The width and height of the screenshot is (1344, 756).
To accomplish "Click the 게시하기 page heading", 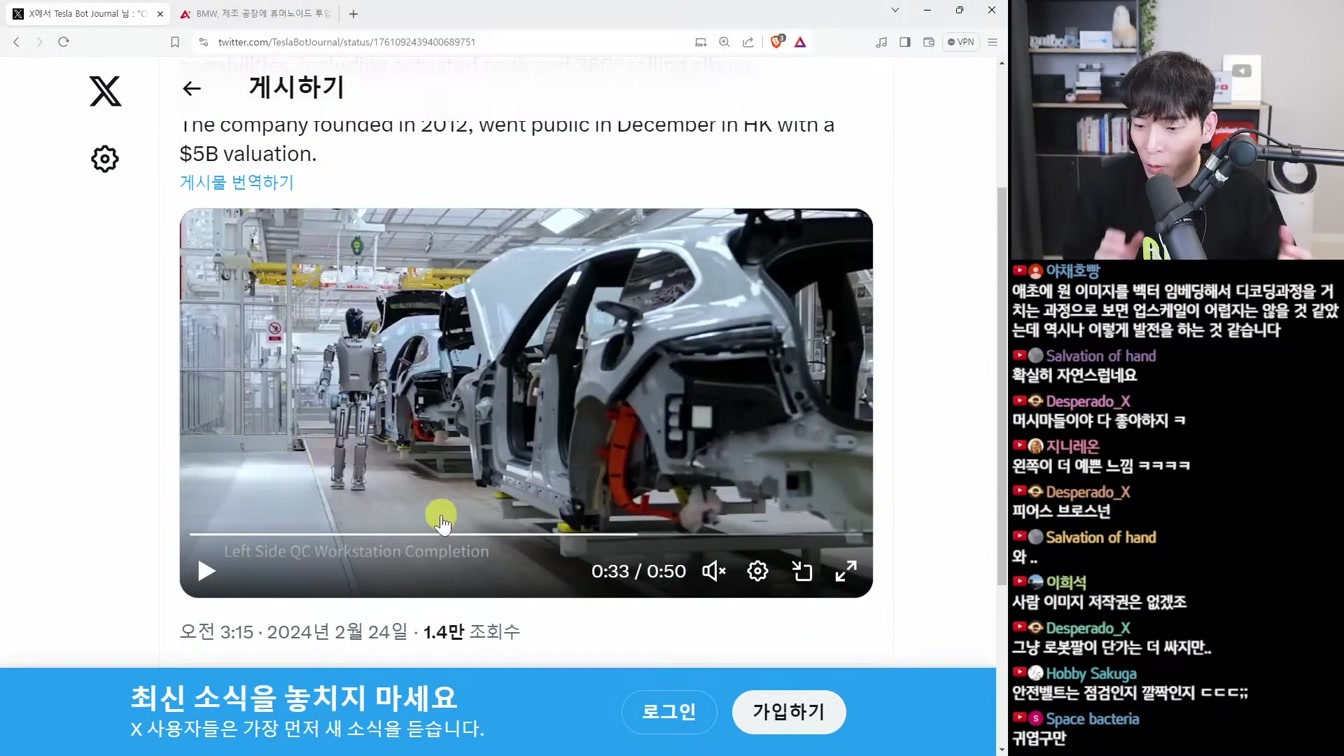I will pyautogui.click(x=296, y=87).
